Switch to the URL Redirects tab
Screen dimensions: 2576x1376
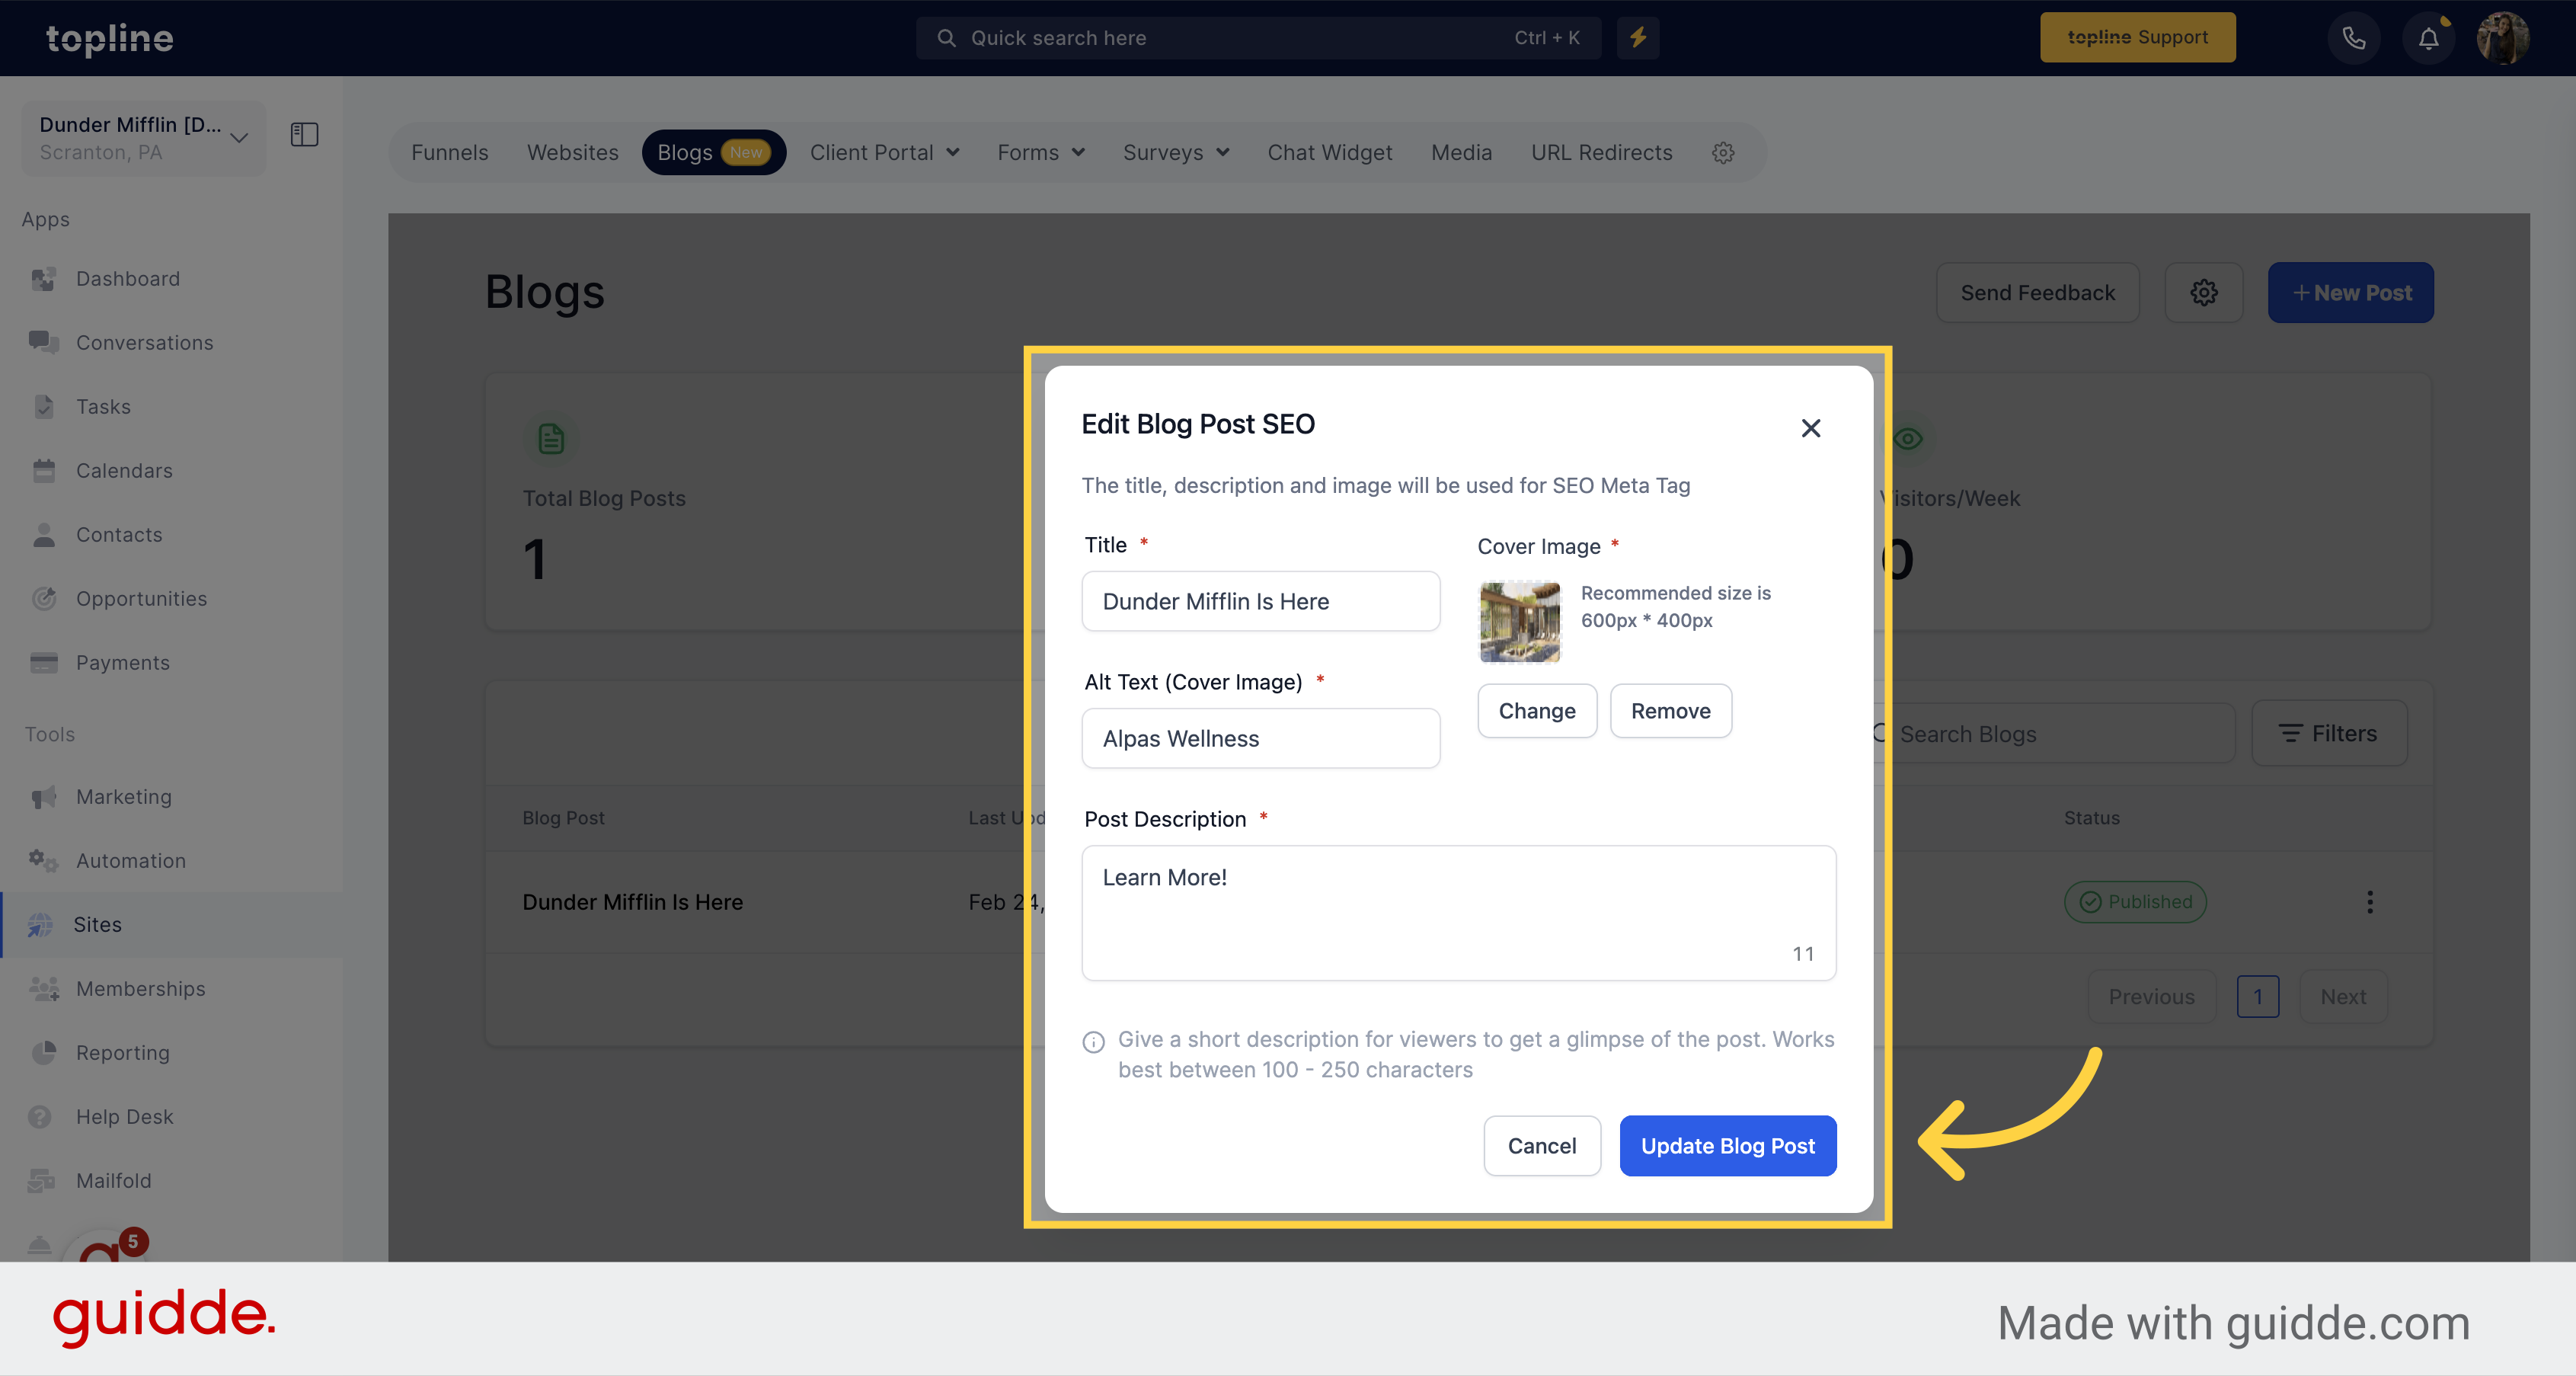(1601, 153)
